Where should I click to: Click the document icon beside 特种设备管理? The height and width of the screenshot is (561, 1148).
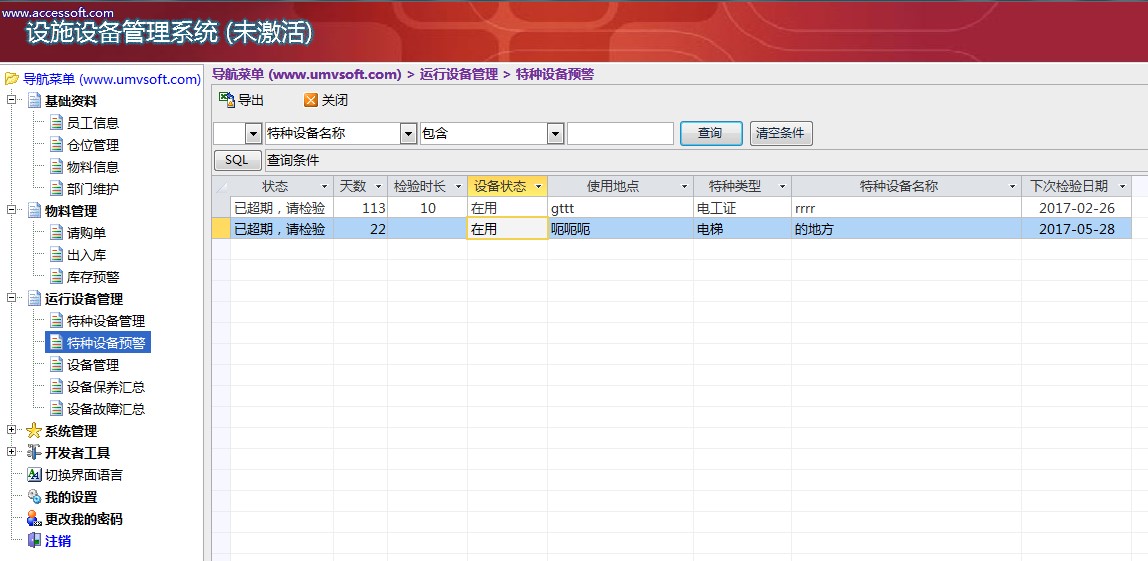coord(56,321)
